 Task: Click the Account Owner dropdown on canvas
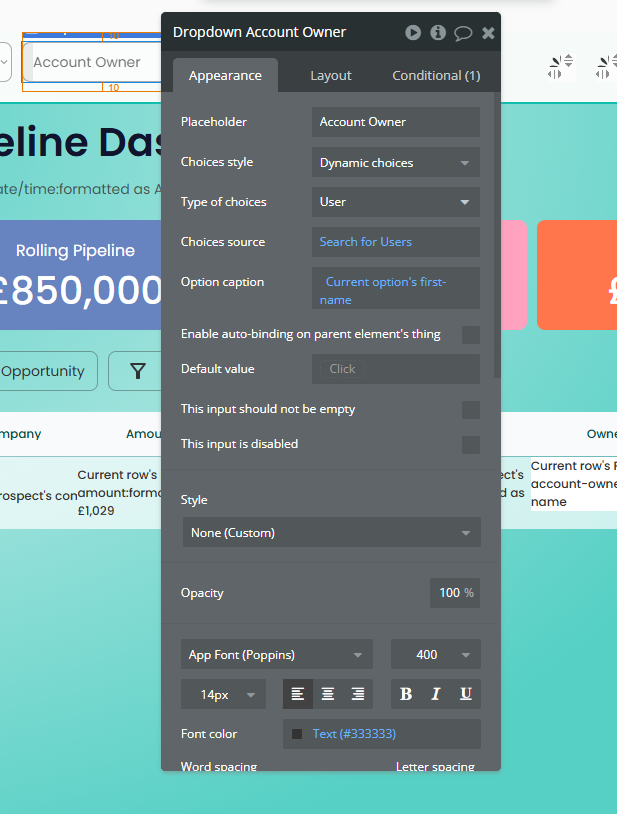point(92,62)
